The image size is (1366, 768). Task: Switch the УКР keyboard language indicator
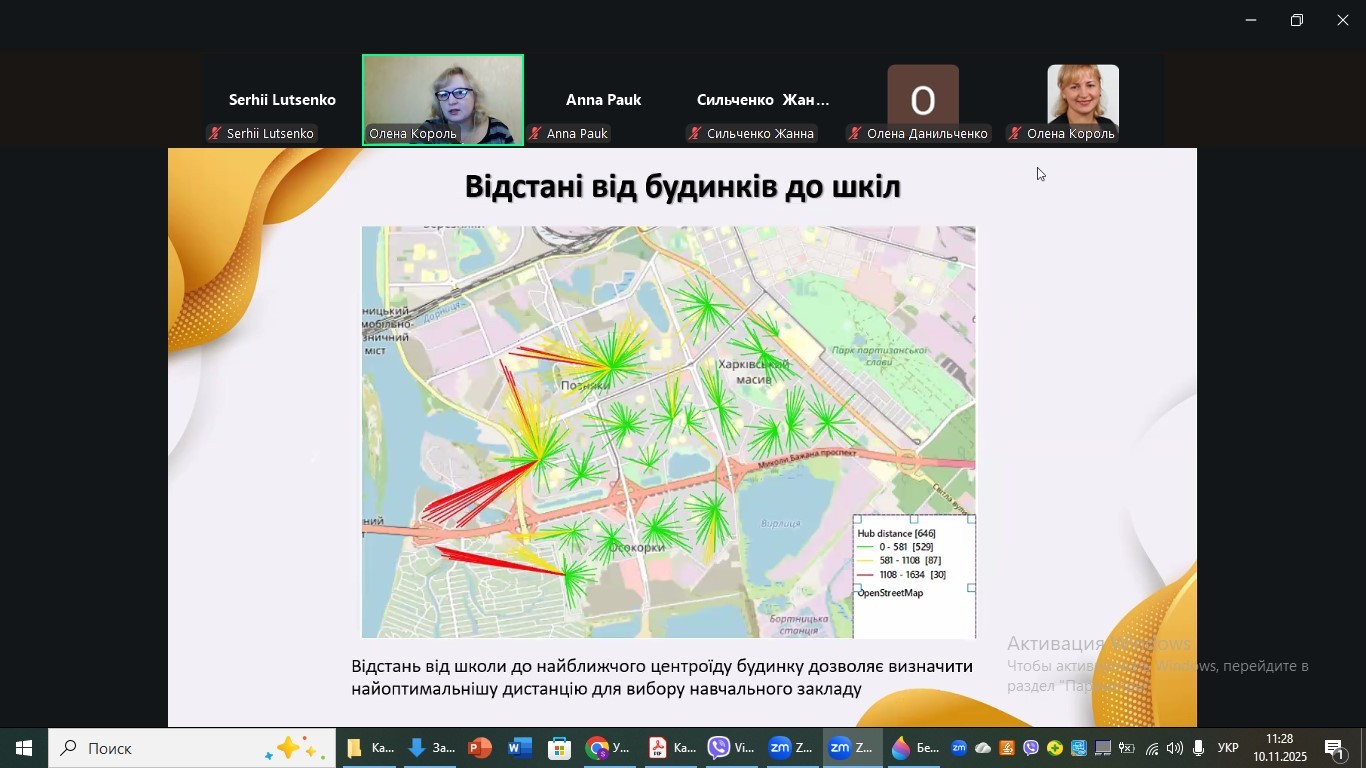coord(1228,748)
